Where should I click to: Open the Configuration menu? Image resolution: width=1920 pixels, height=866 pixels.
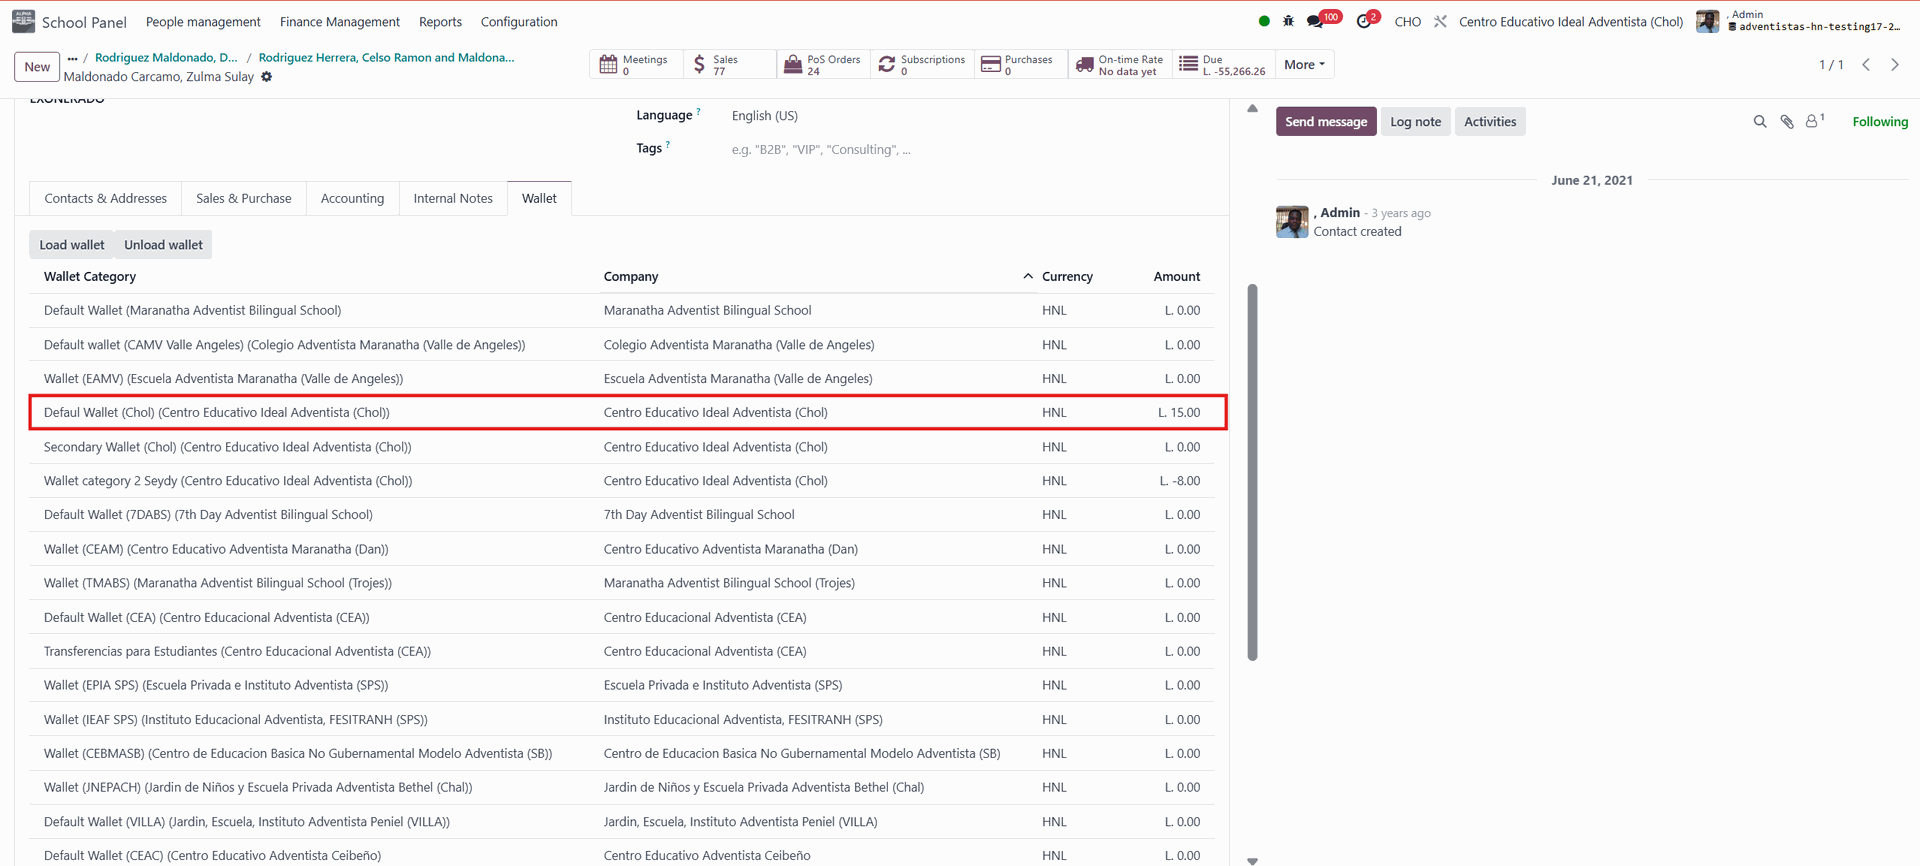click(x=519, y=21)
